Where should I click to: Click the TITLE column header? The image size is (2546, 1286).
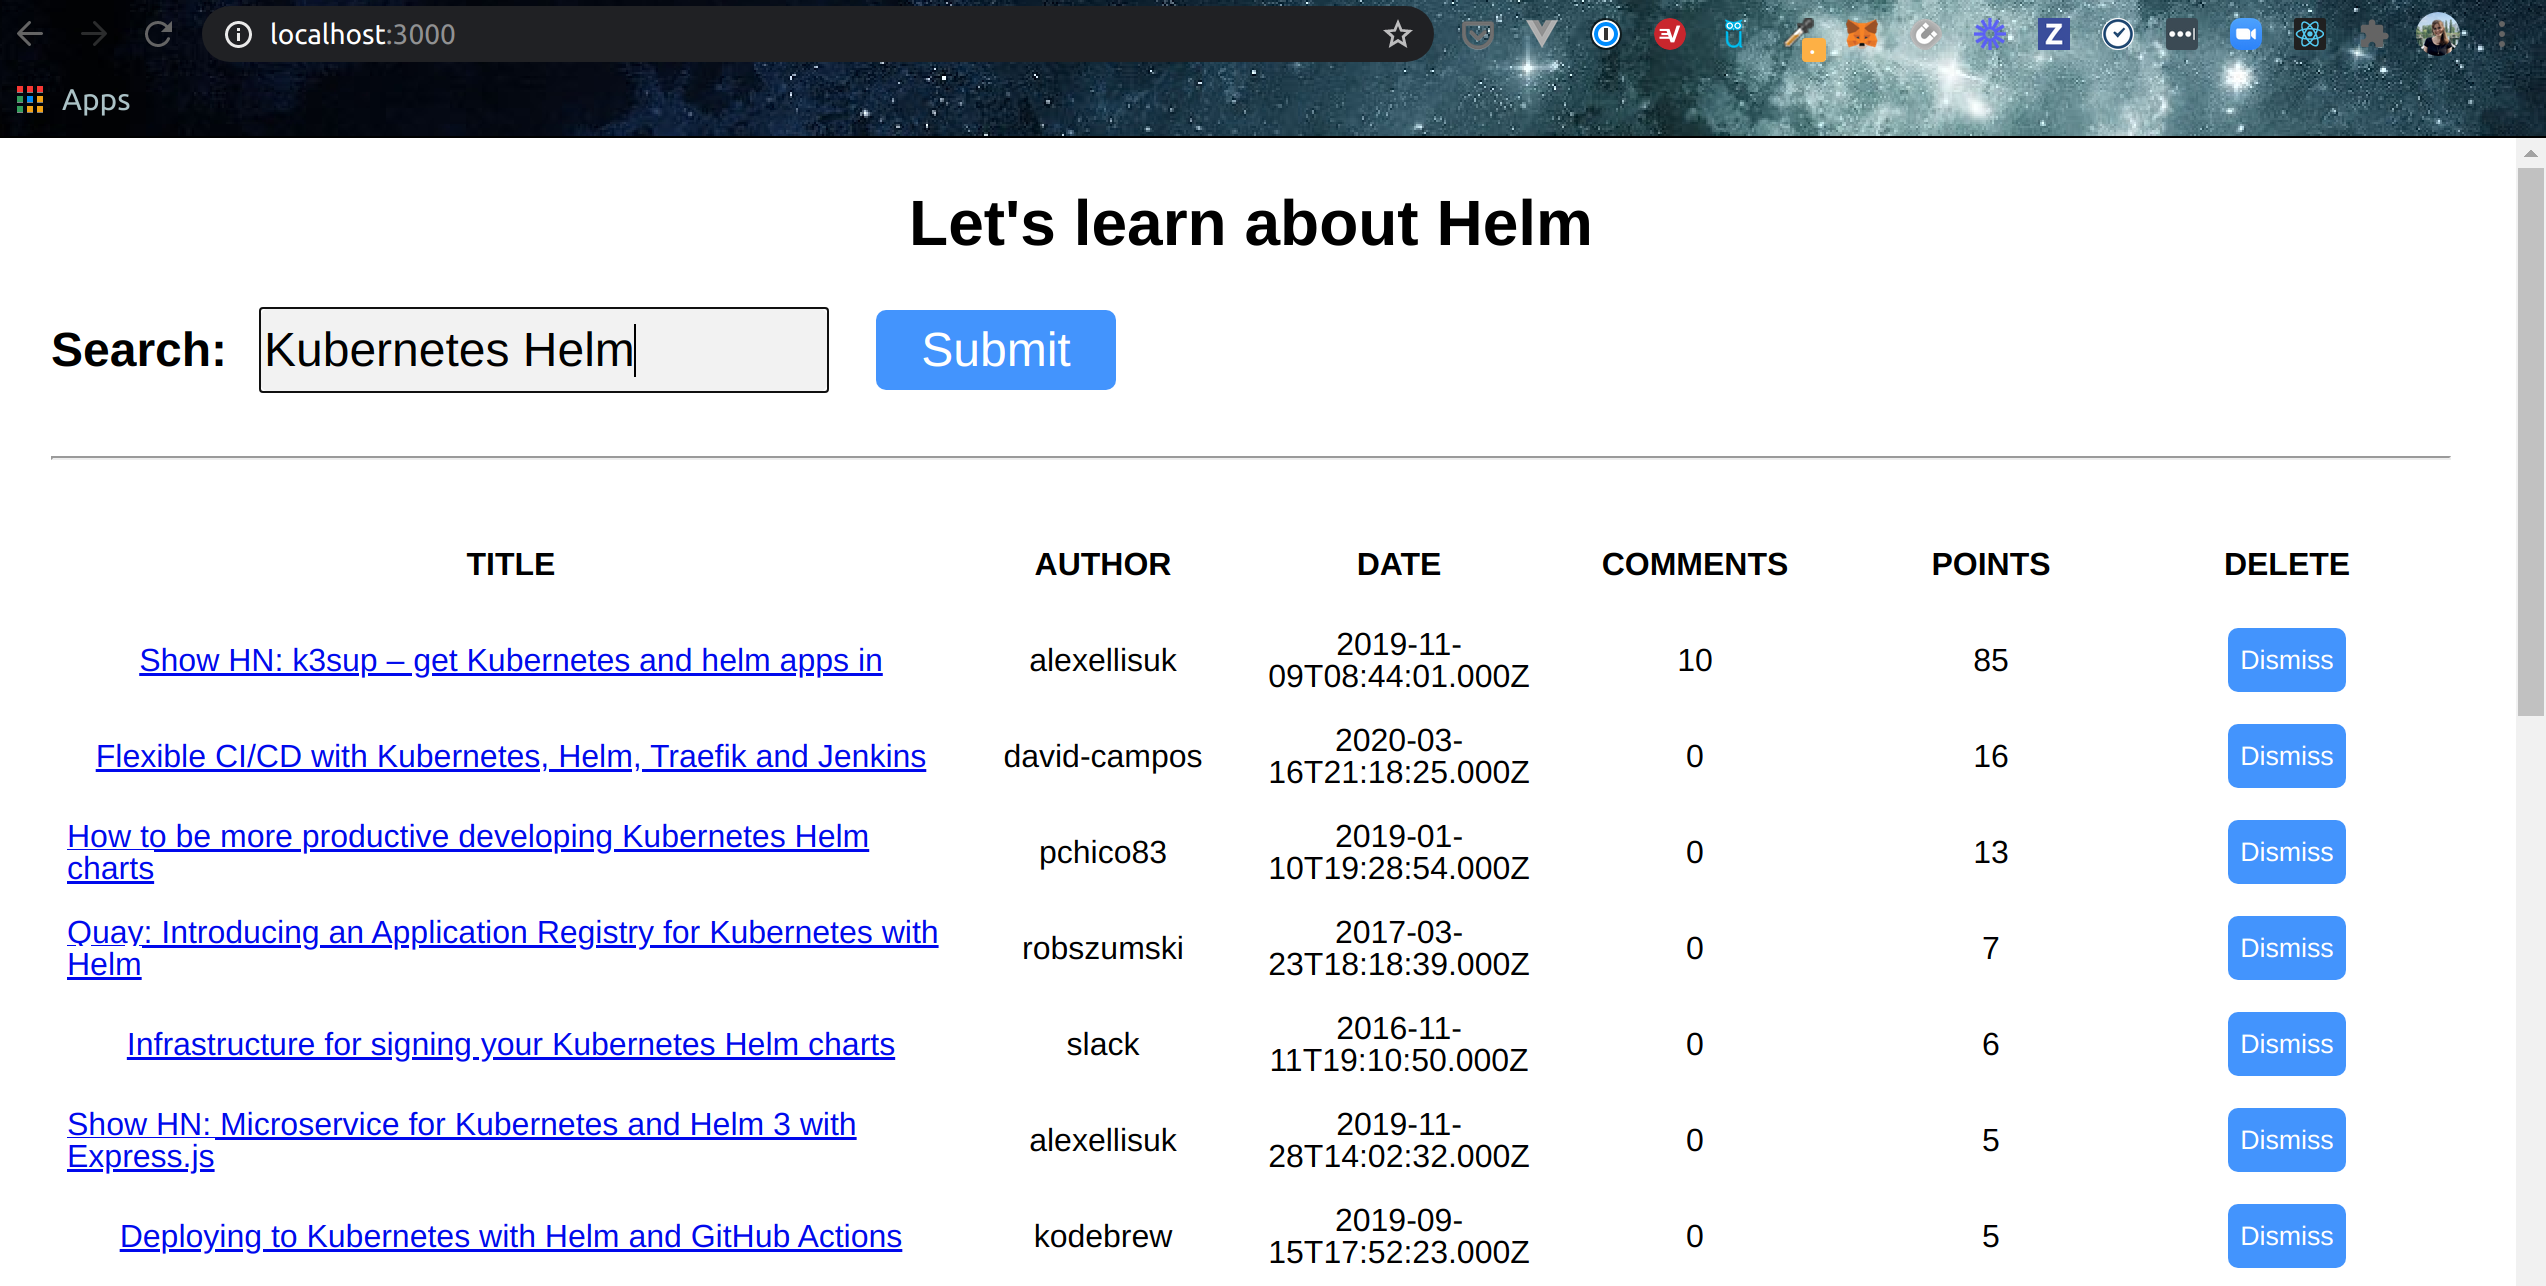pyautogui.click(x=510, y=564)
